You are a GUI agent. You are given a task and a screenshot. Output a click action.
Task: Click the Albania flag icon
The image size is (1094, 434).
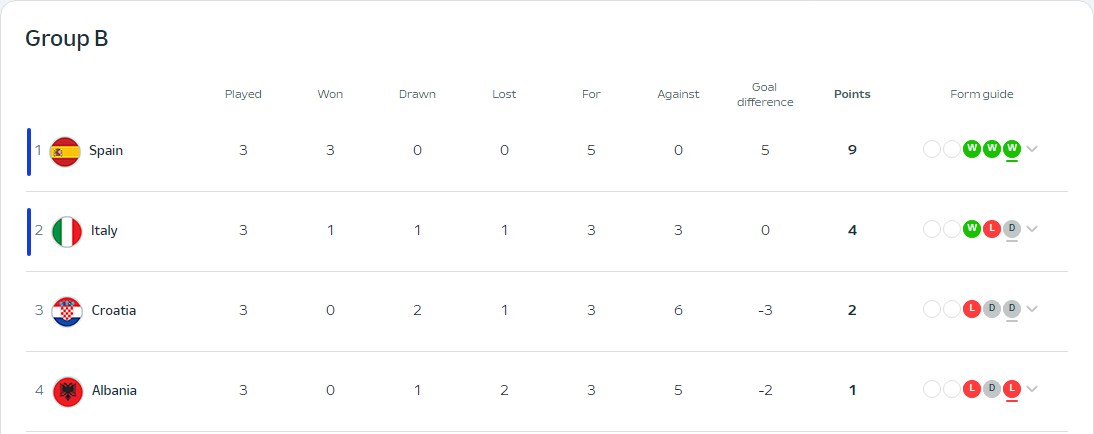[x=67, y=391]
